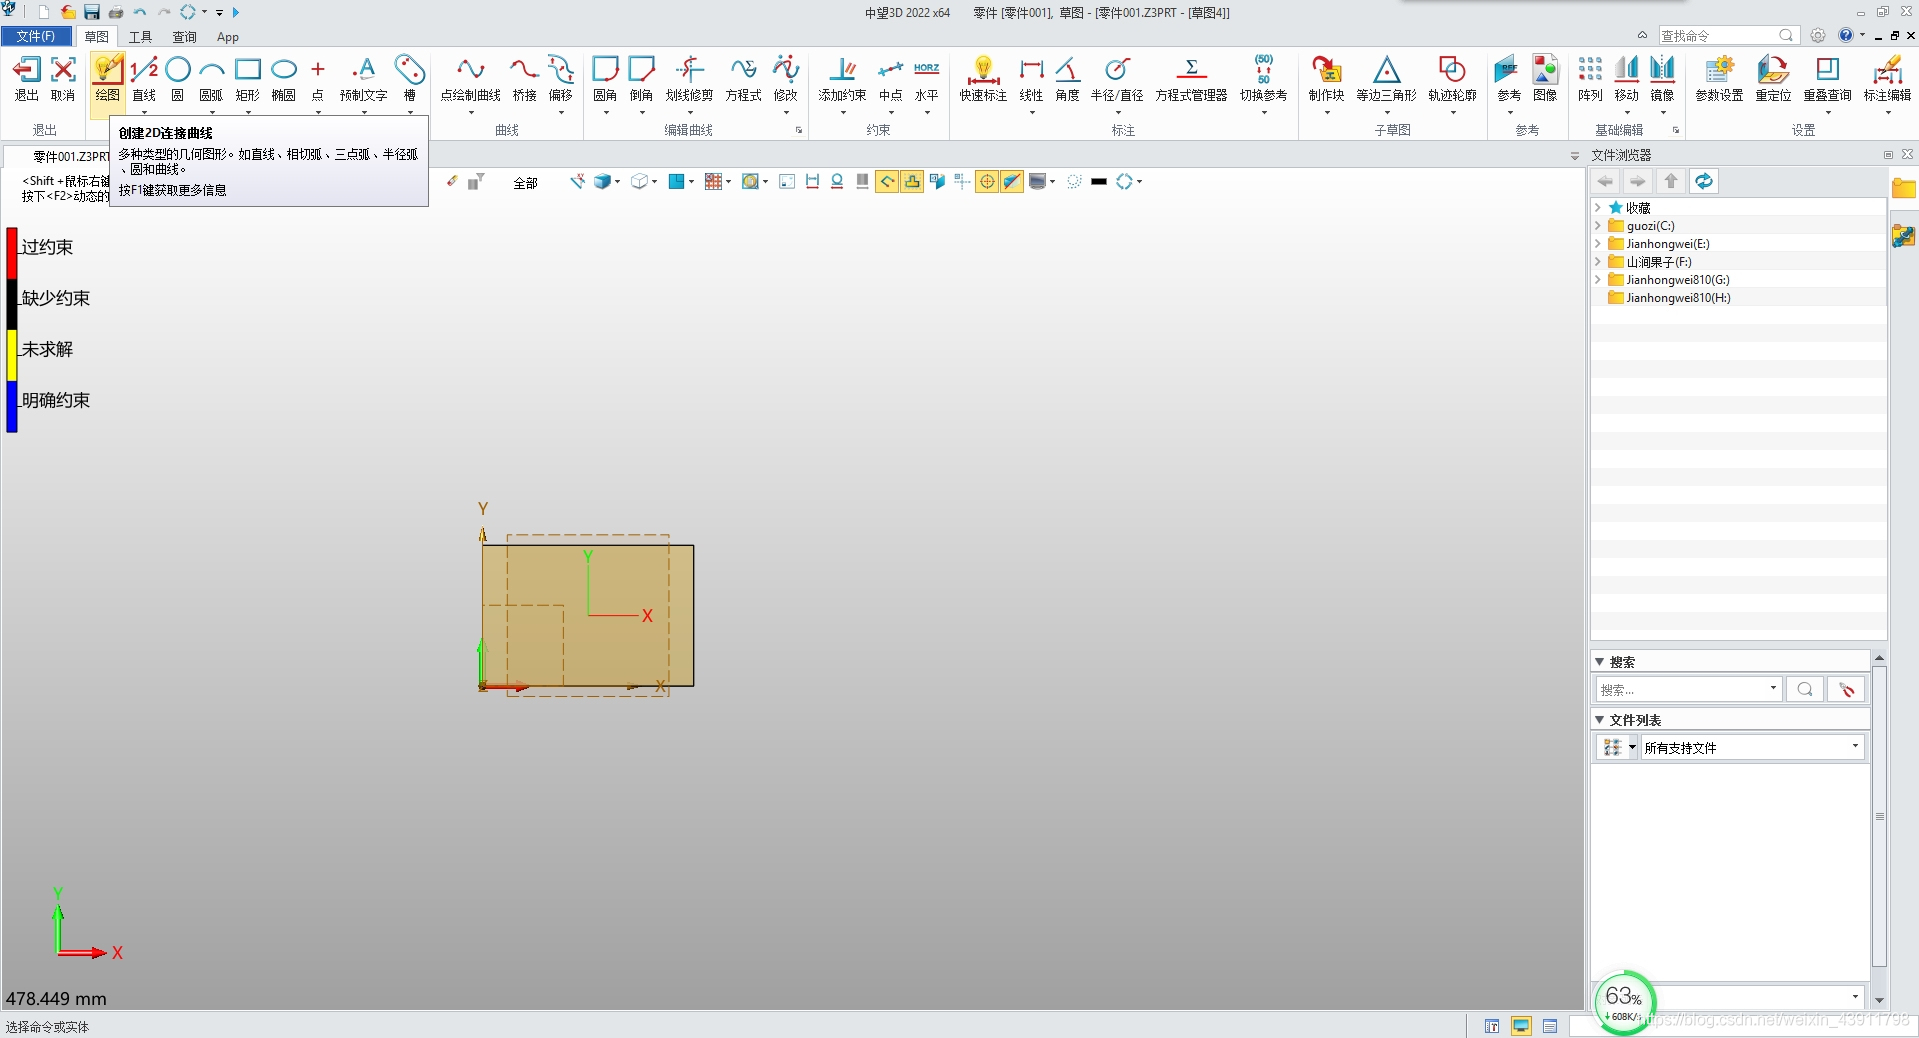Toggle the highlighted crossed-plane display button
1919x1038 pixels.
(x=1012, y=181)
